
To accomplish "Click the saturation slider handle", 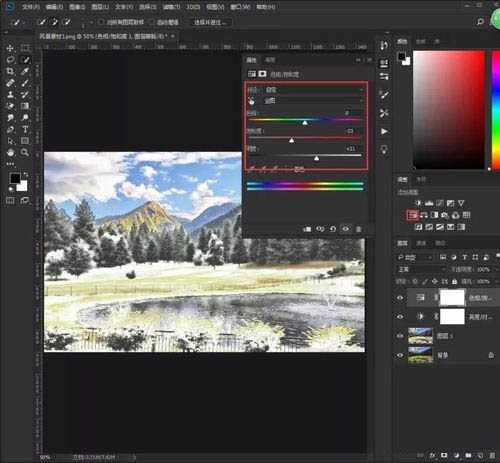I will pos(292,140).
